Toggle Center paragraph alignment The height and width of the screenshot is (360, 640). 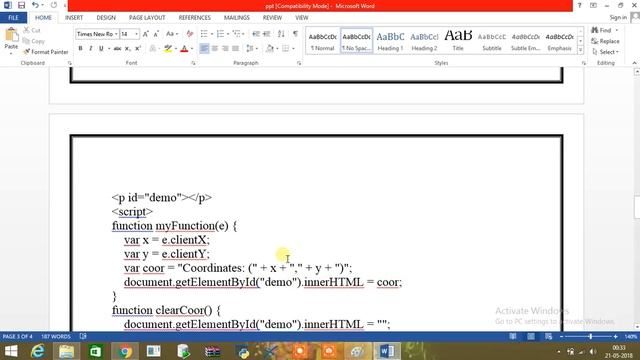214,49
